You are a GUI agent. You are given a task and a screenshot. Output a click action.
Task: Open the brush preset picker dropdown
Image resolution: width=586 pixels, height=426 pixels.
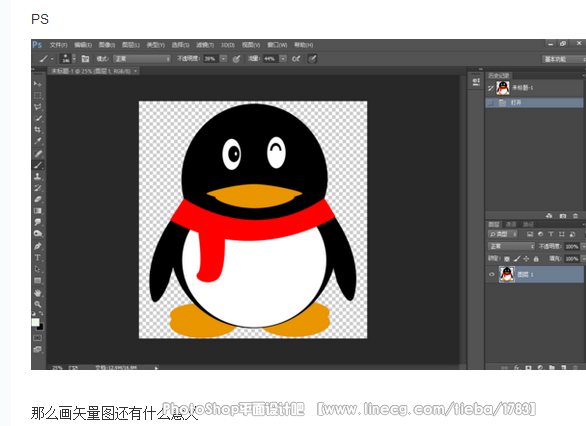pos(74,59)
